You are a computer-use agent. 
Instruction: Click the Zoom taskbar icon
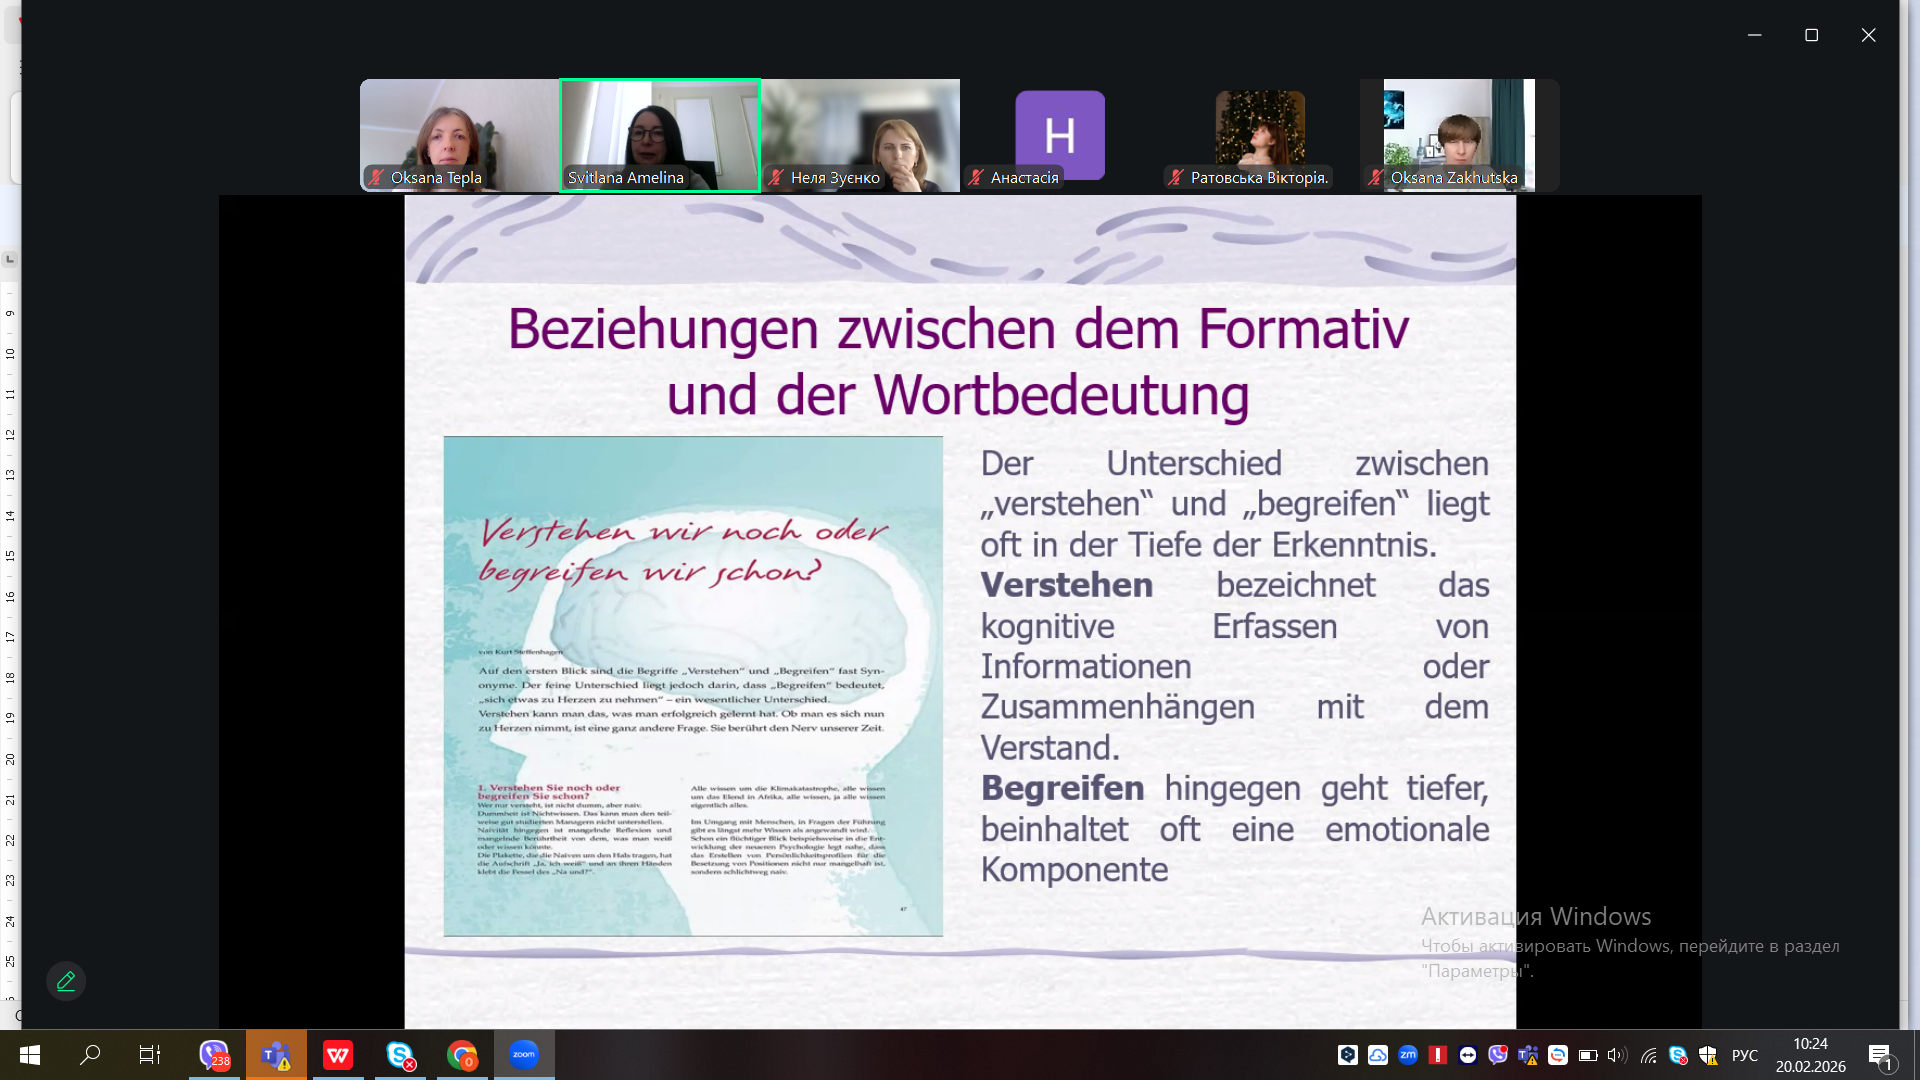click(x=524, y=1055)
